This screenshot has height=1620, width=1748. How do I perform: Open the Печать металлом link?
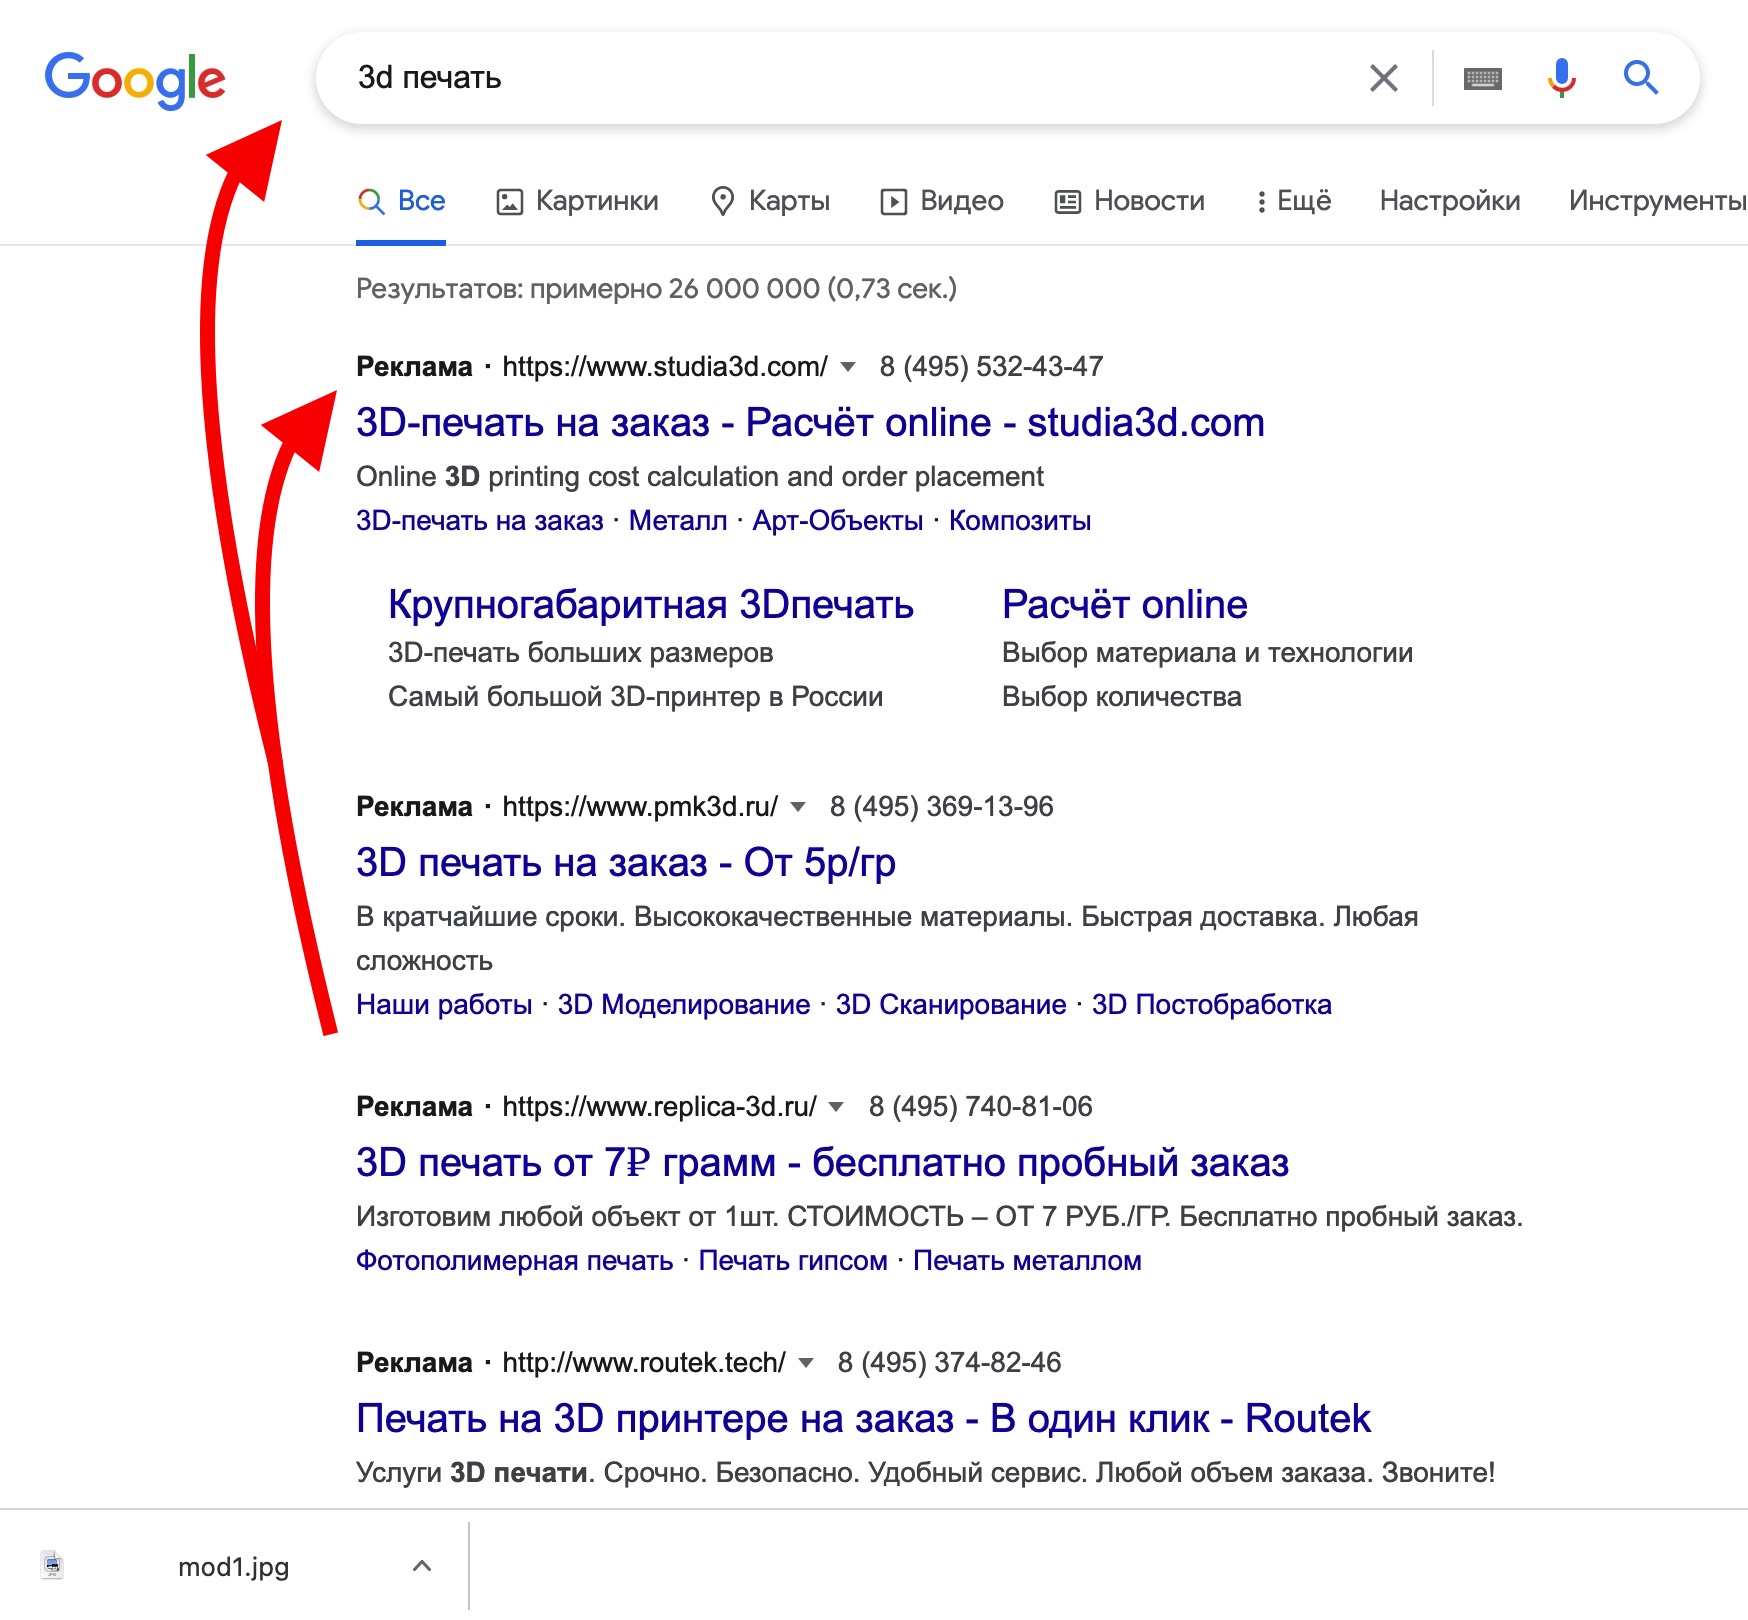point(1026,1261)
